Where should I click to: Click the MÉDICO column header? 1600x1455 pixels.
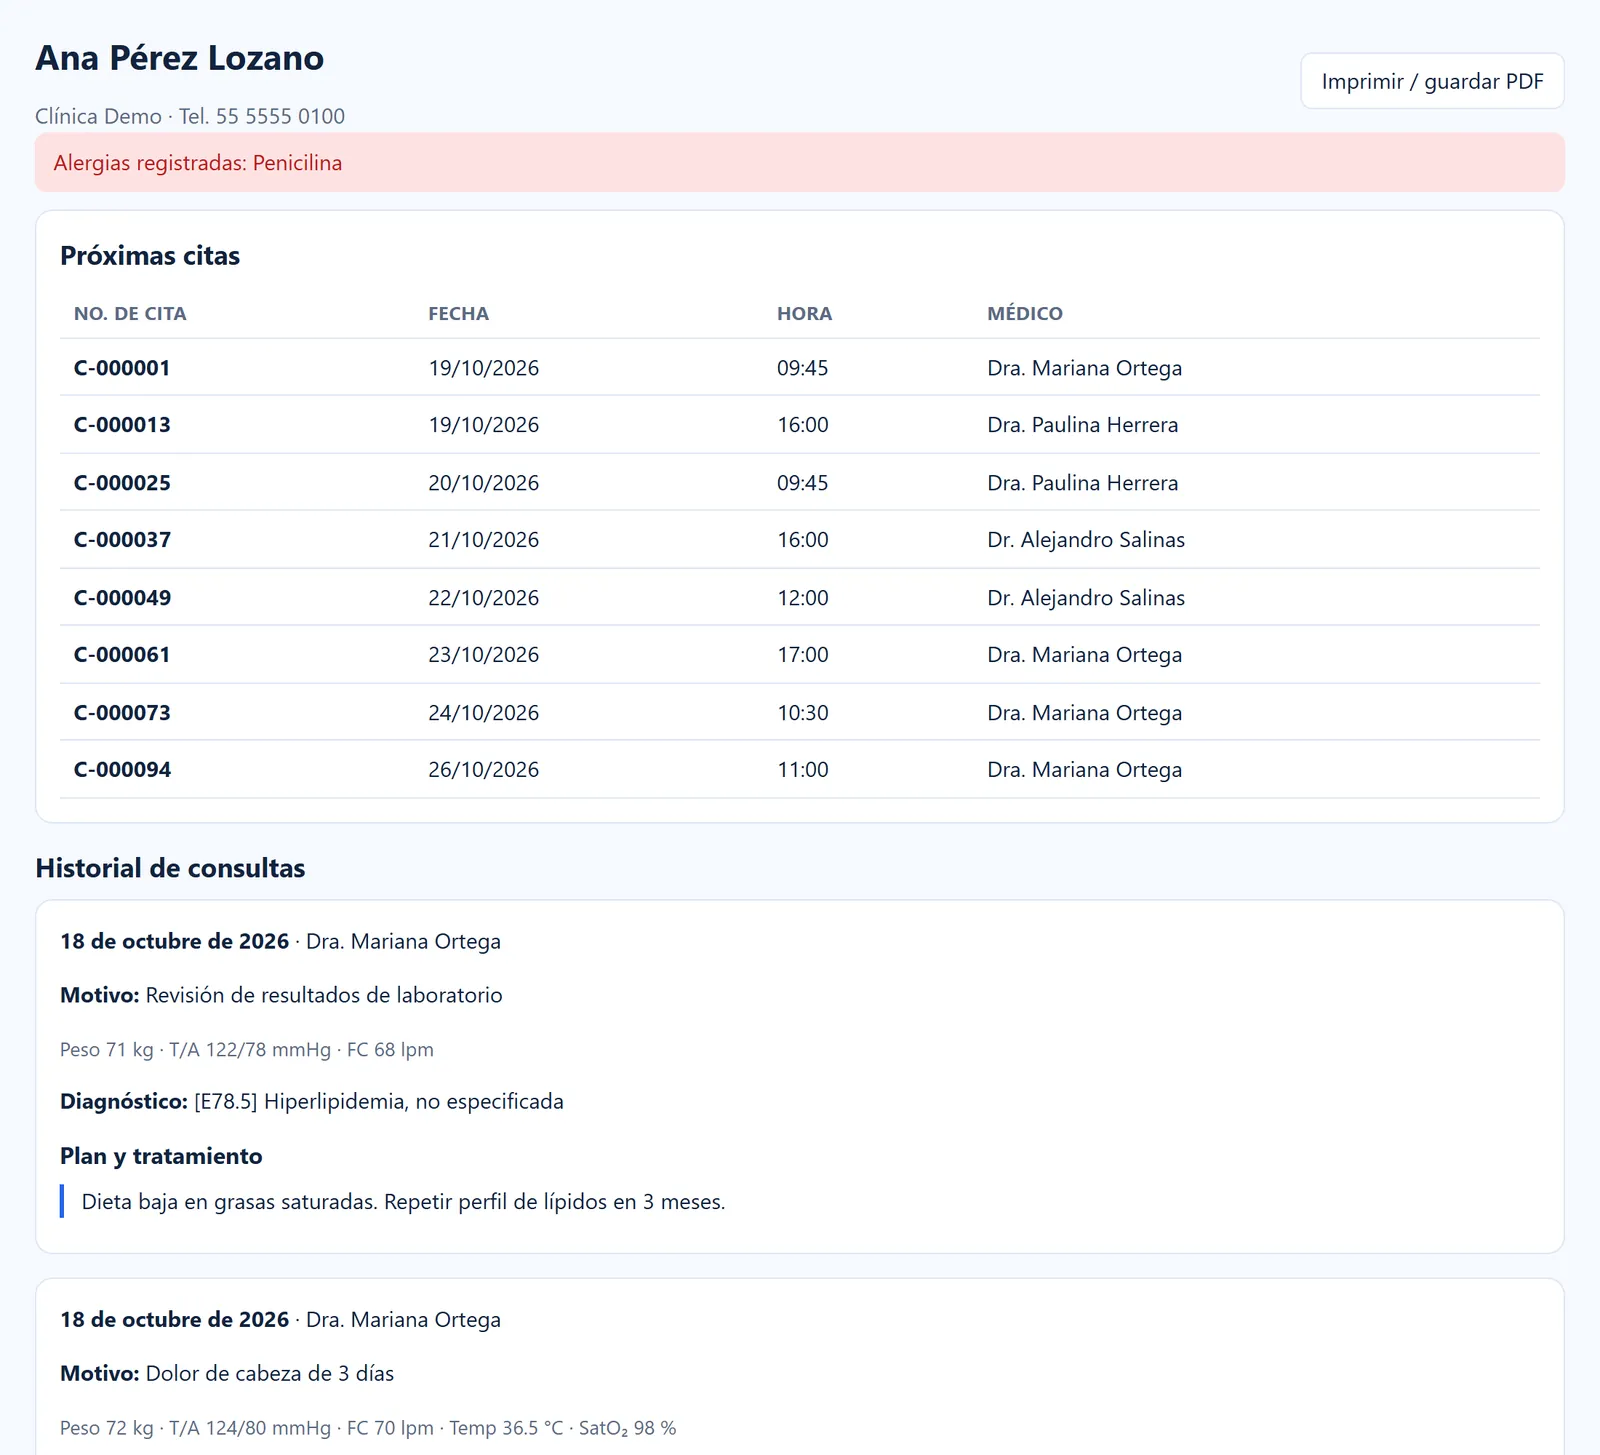pos(1025,314)
